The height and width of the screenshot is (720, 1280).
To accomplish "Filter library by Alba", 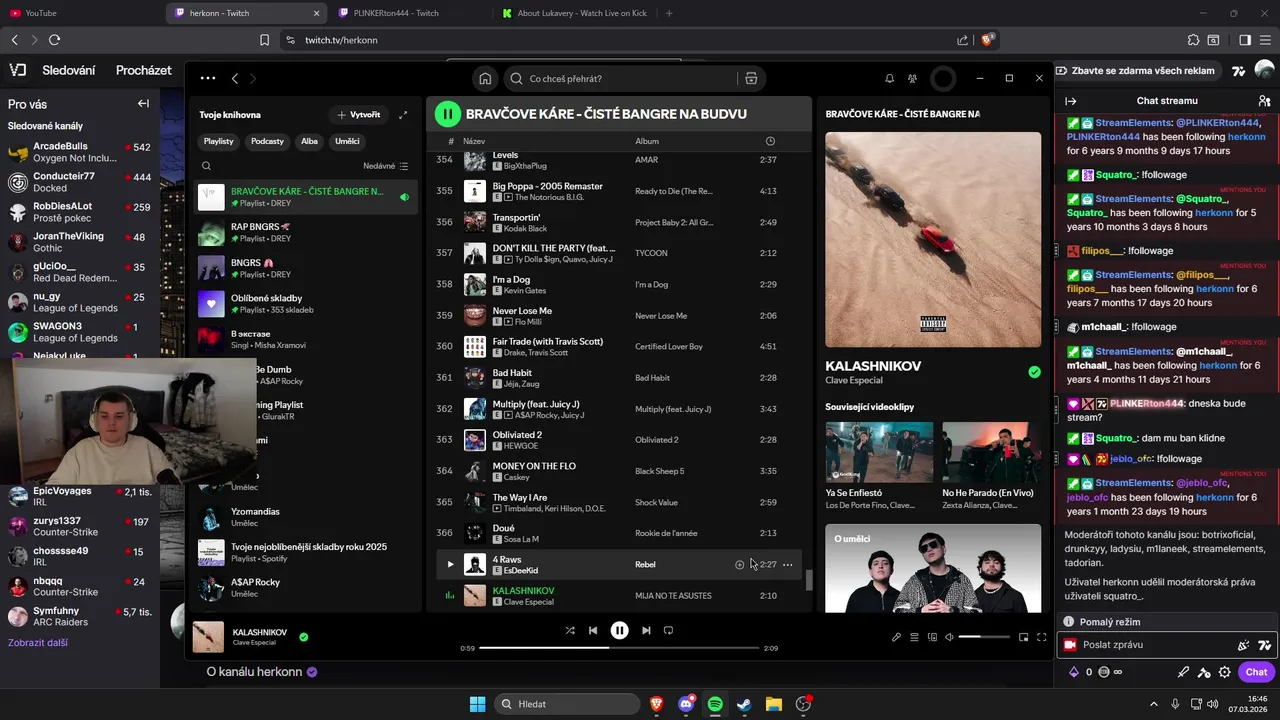I will click(309, 141).
